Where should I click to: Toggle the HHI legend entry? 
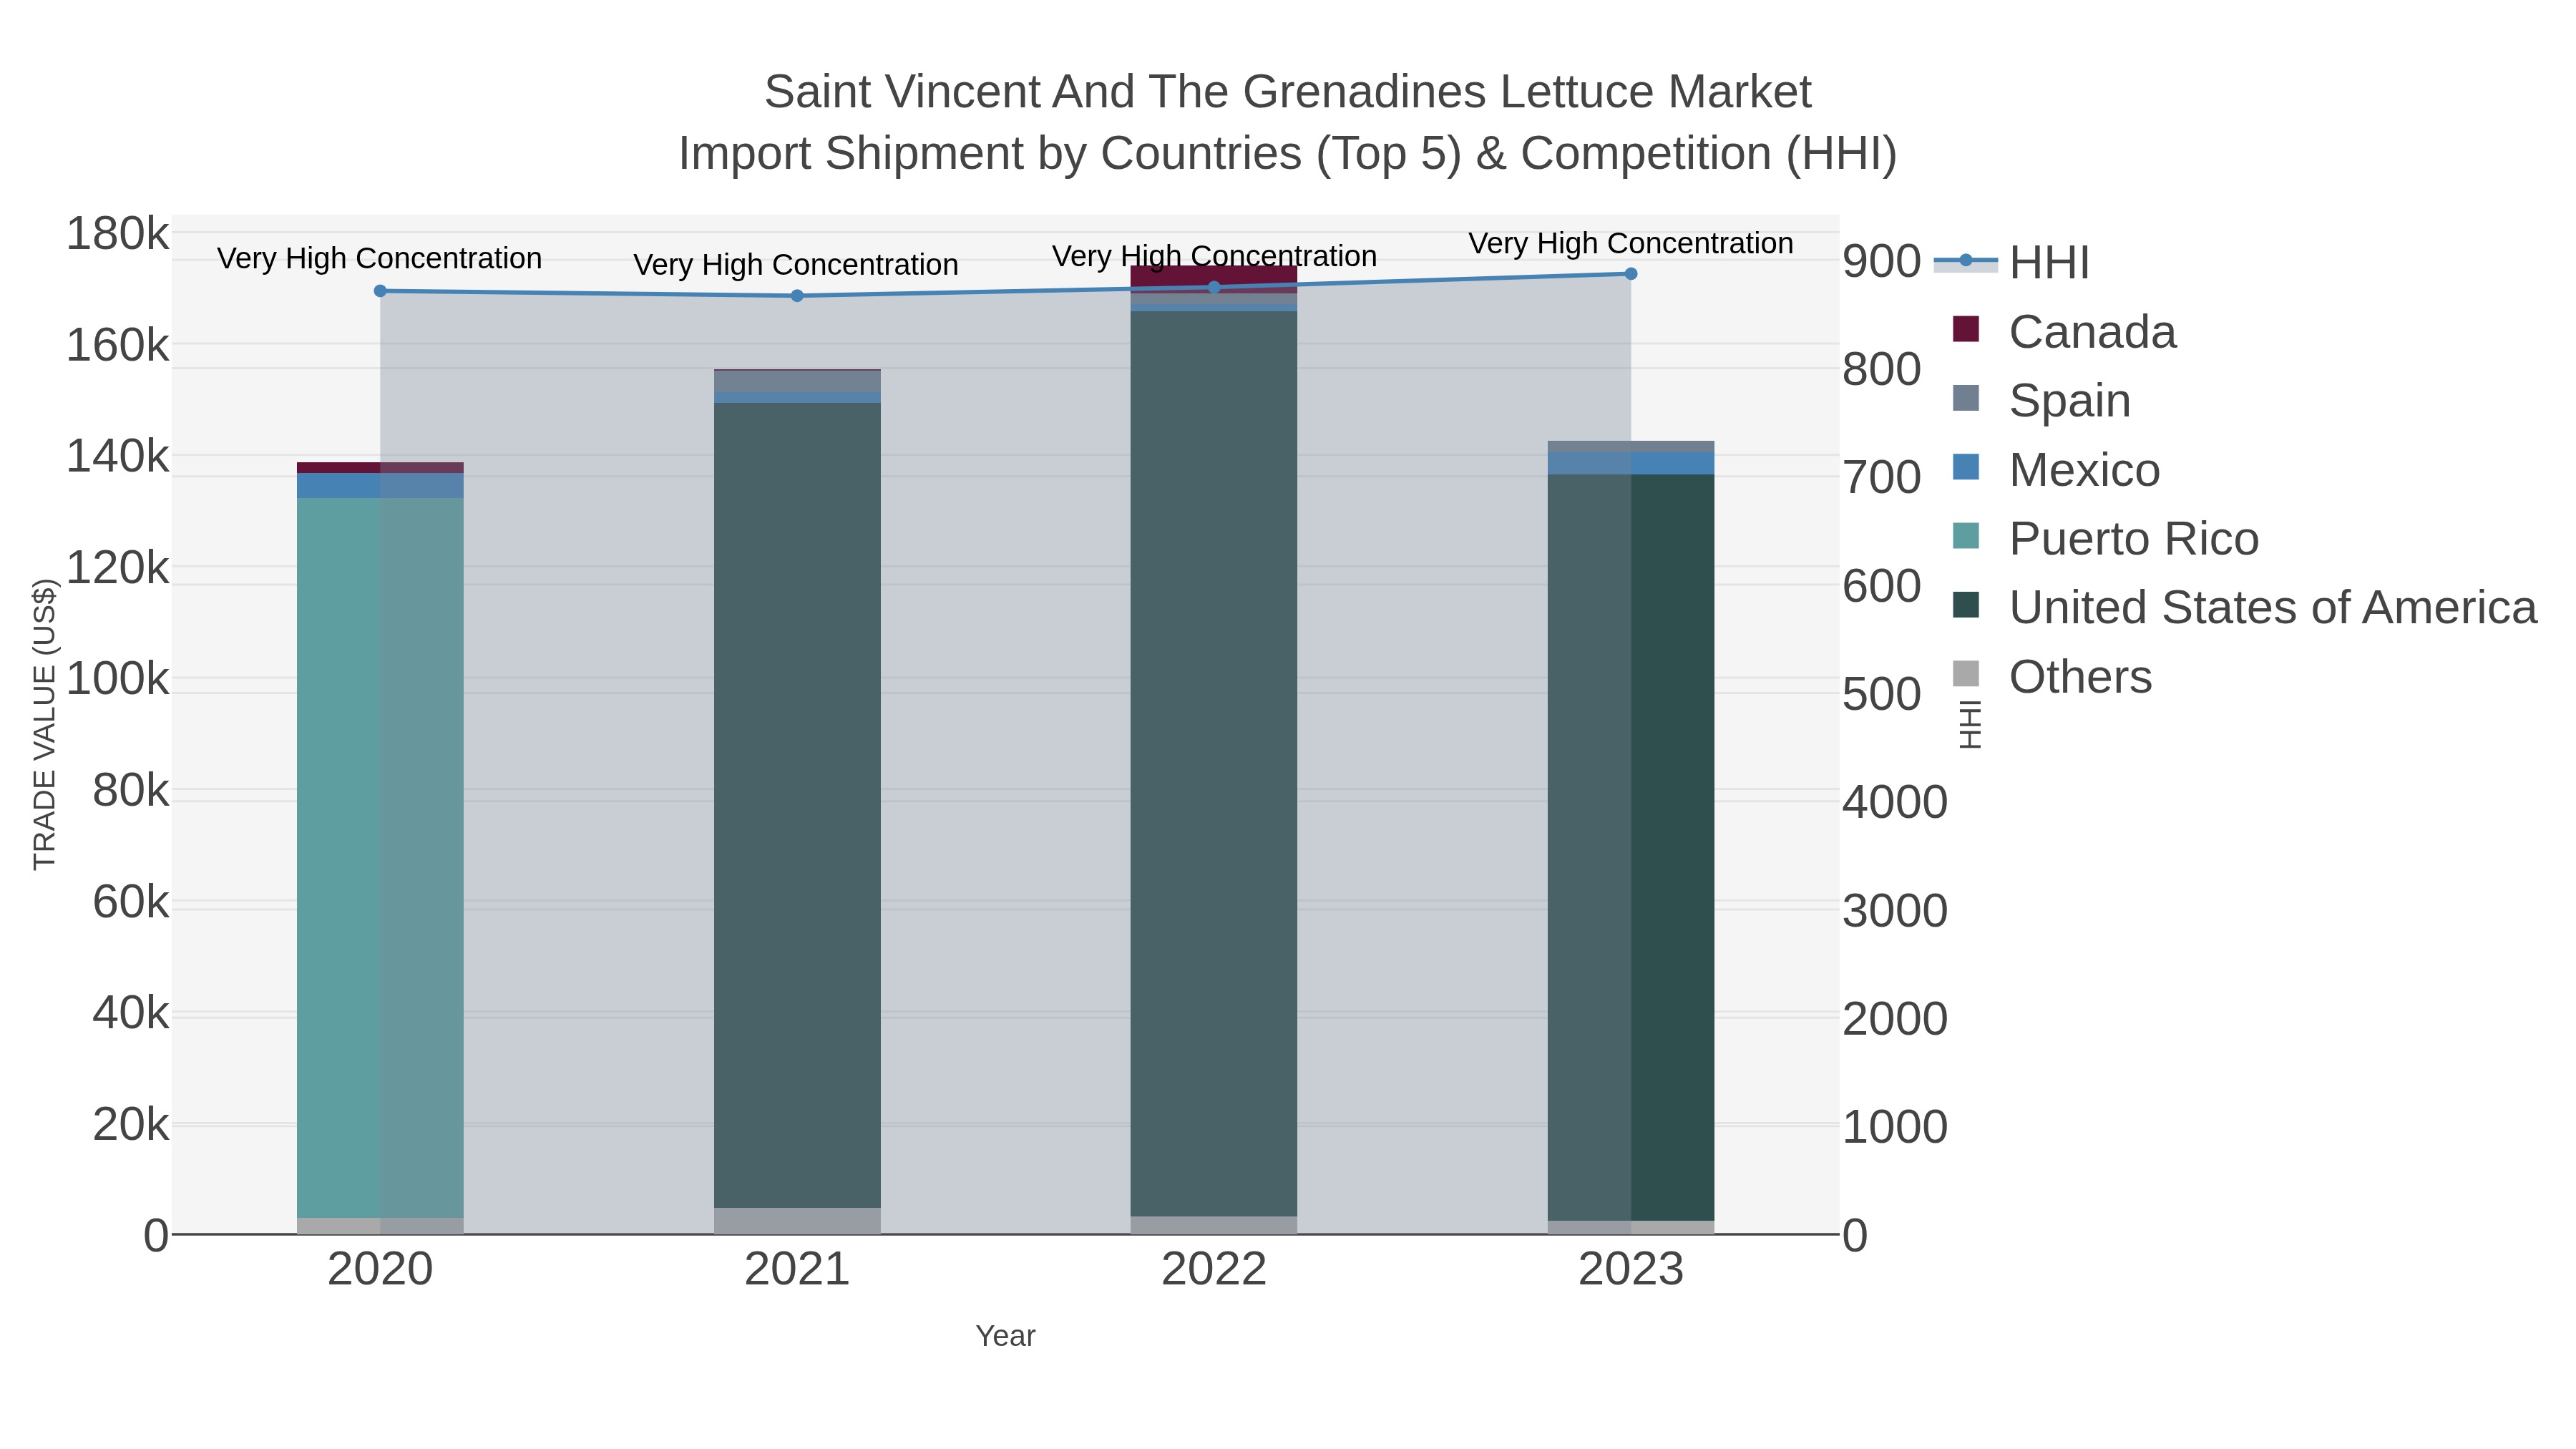tap(2012, 263)
